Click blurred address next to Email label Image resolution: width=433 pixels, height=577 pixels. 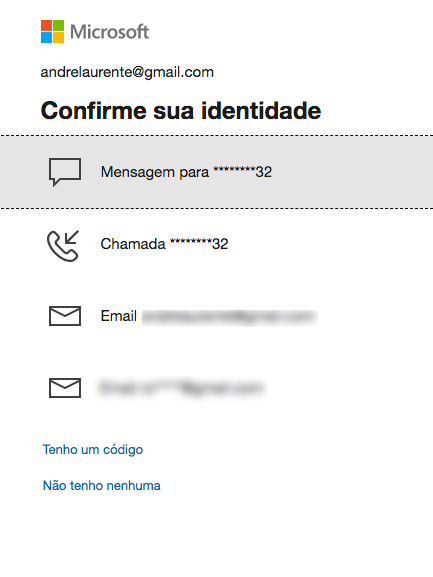click(229, 317)
